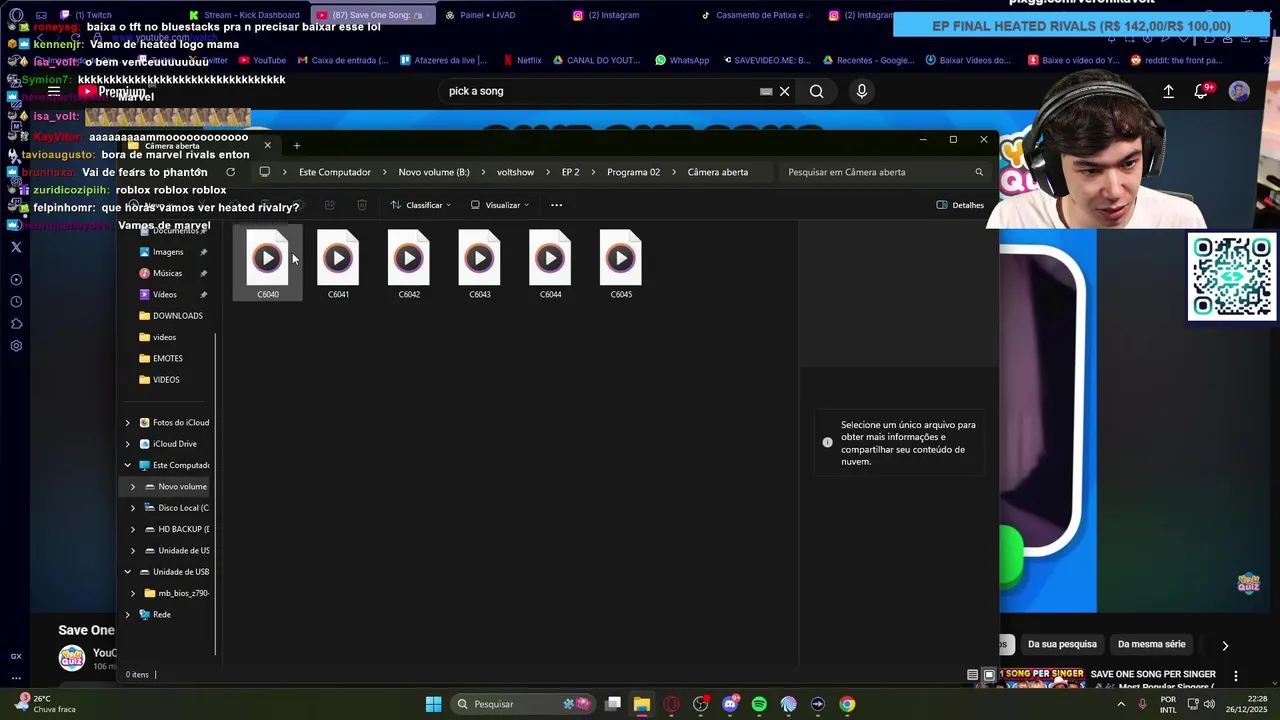Click the YouTube search magnifier button
The image size is (1280, 720).
(x=817, y=91)
